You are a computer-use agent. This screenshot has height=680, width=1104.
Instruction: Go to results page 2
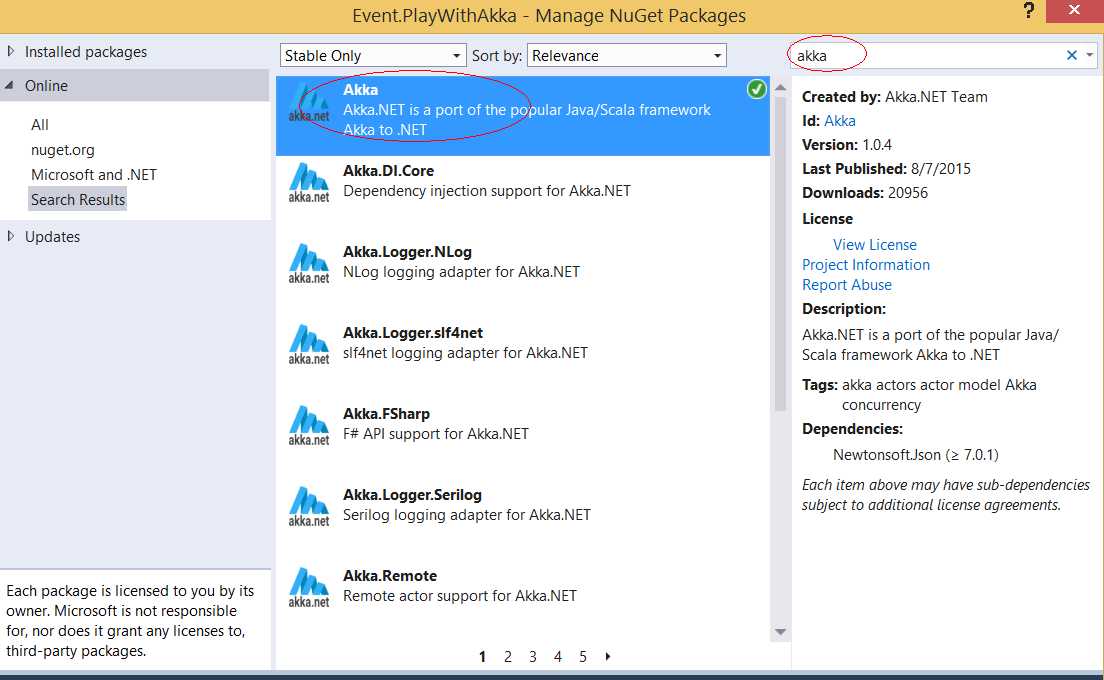click(508, 657)
